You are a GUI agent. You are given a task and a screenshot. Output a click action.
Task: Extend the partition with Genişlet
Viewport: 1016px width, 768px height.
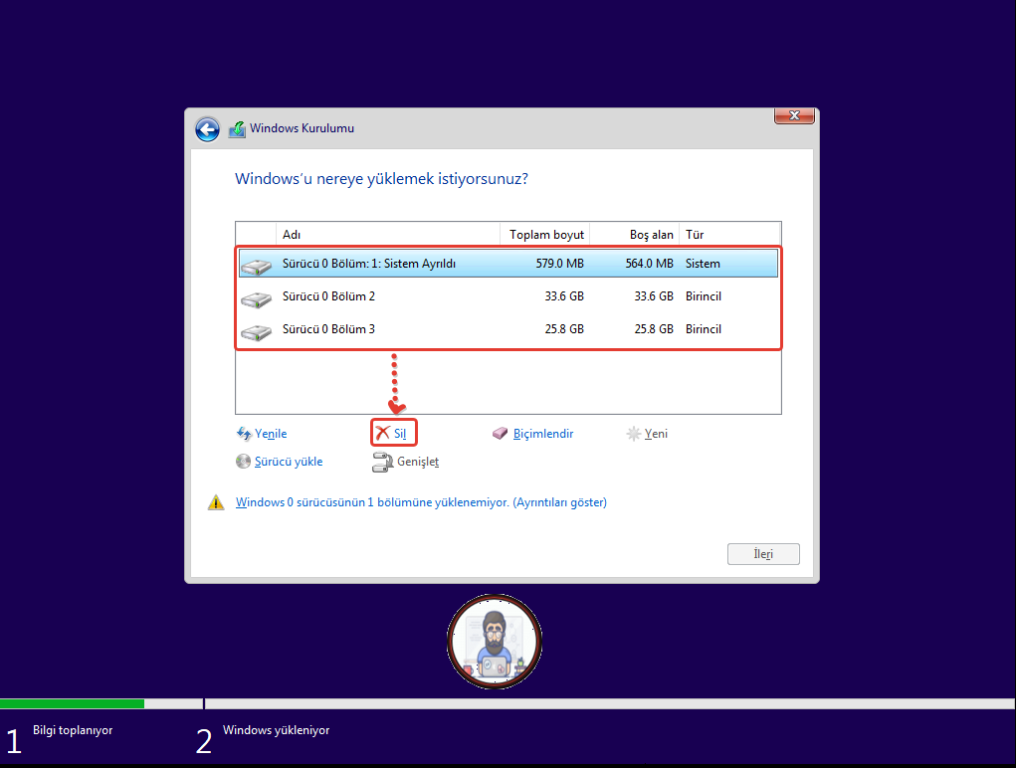click(x=418, y=461)
